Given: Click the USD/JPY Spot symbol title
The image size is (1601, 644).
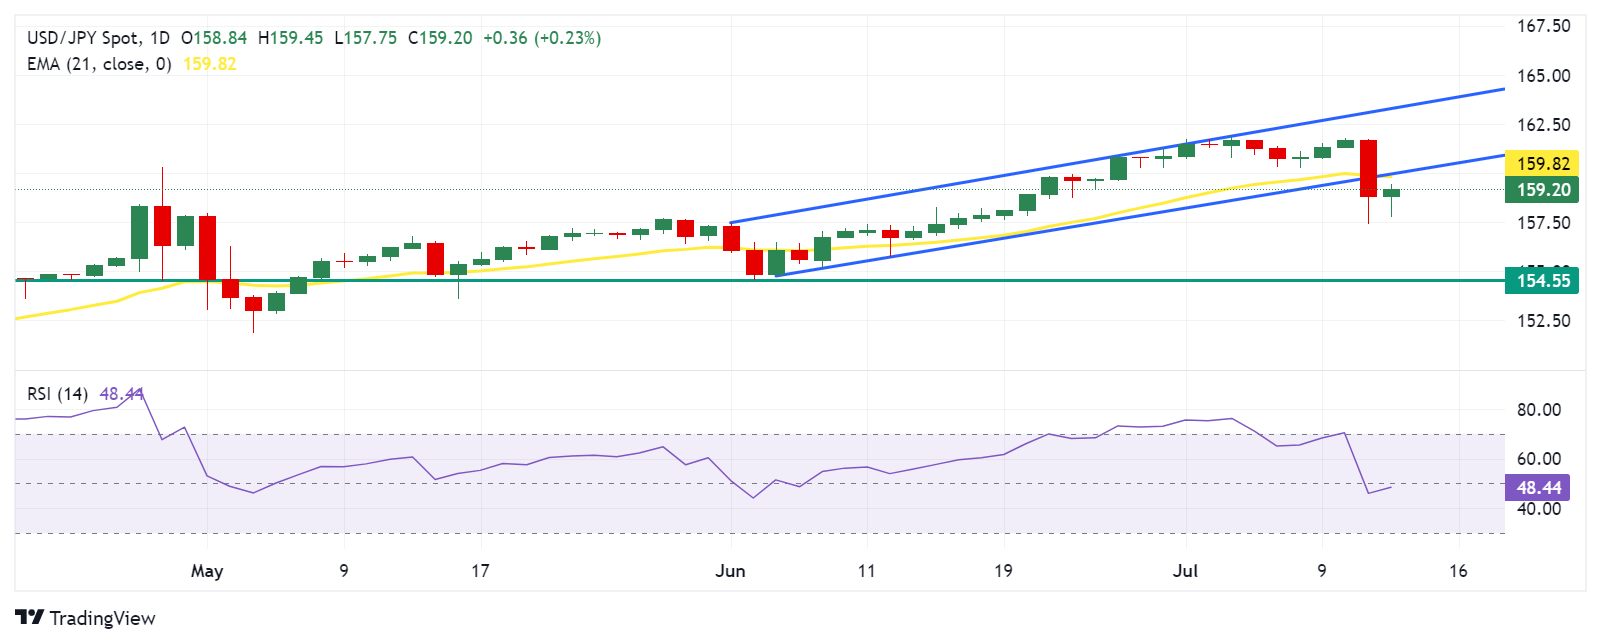Looking at the screenshot, I should [83, 38].
